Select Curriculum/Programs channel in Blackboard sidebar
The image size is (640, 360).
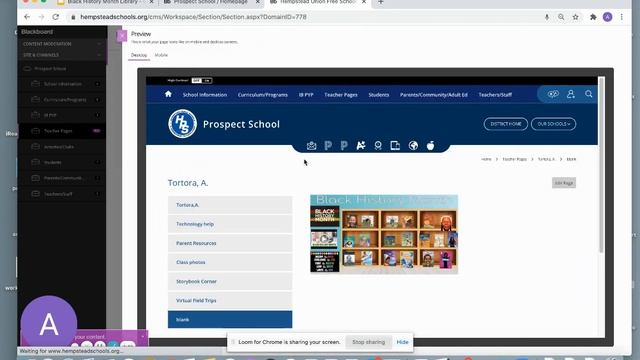[62, 100]
